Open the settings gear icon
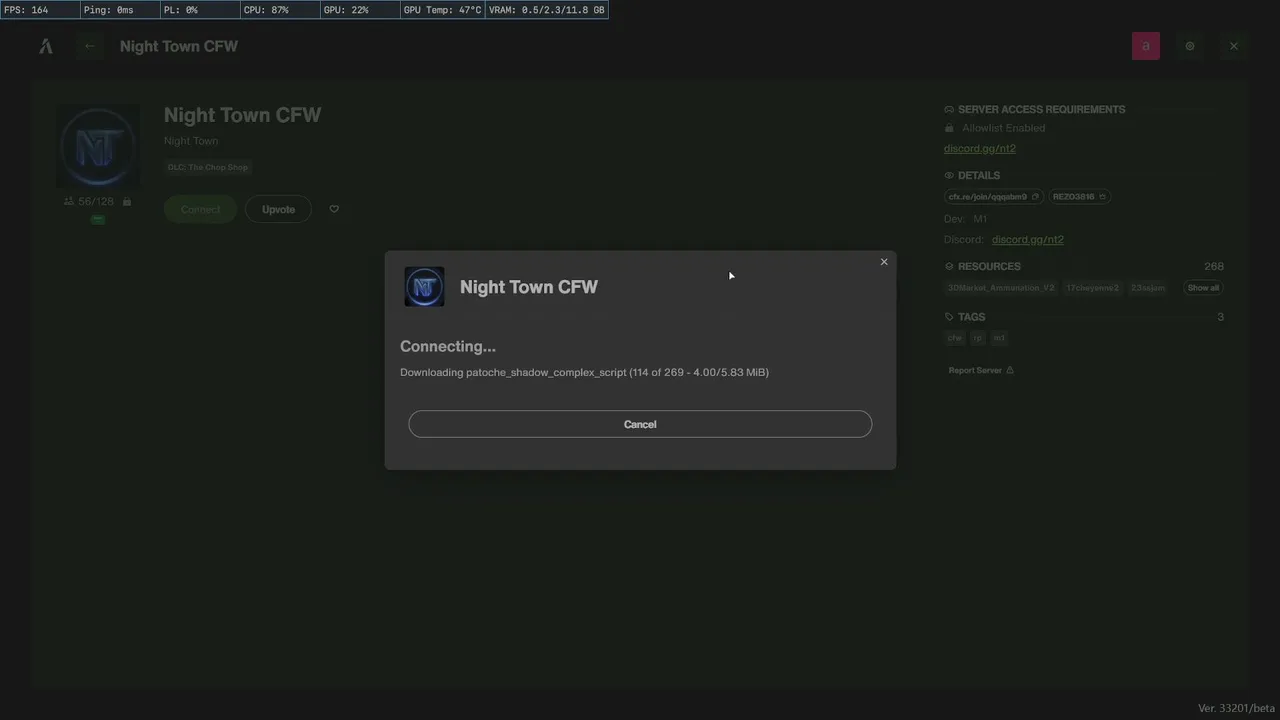This screenshot has width=1280, height=720. (x=1190, y=46)
